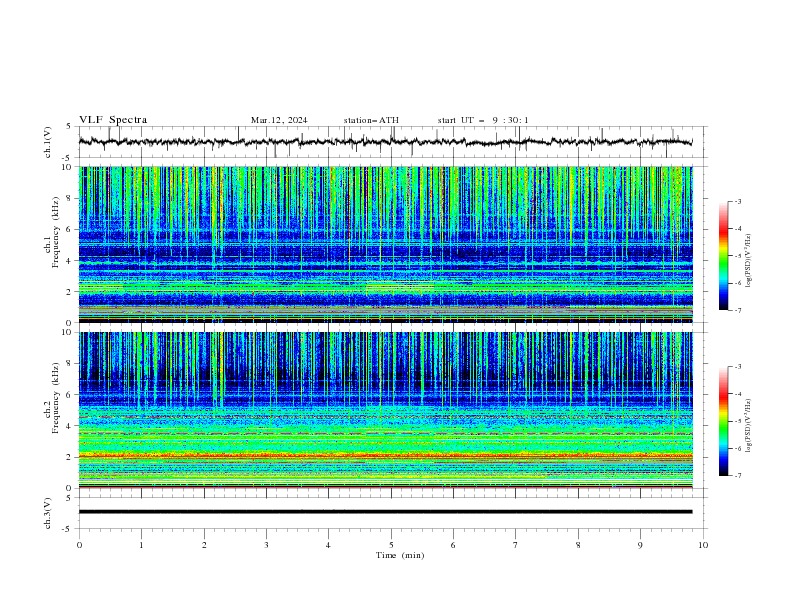Click the ch.1 log(PSD) color bar
This screenshot has width=792, height=612.
[x=723, y=256]
